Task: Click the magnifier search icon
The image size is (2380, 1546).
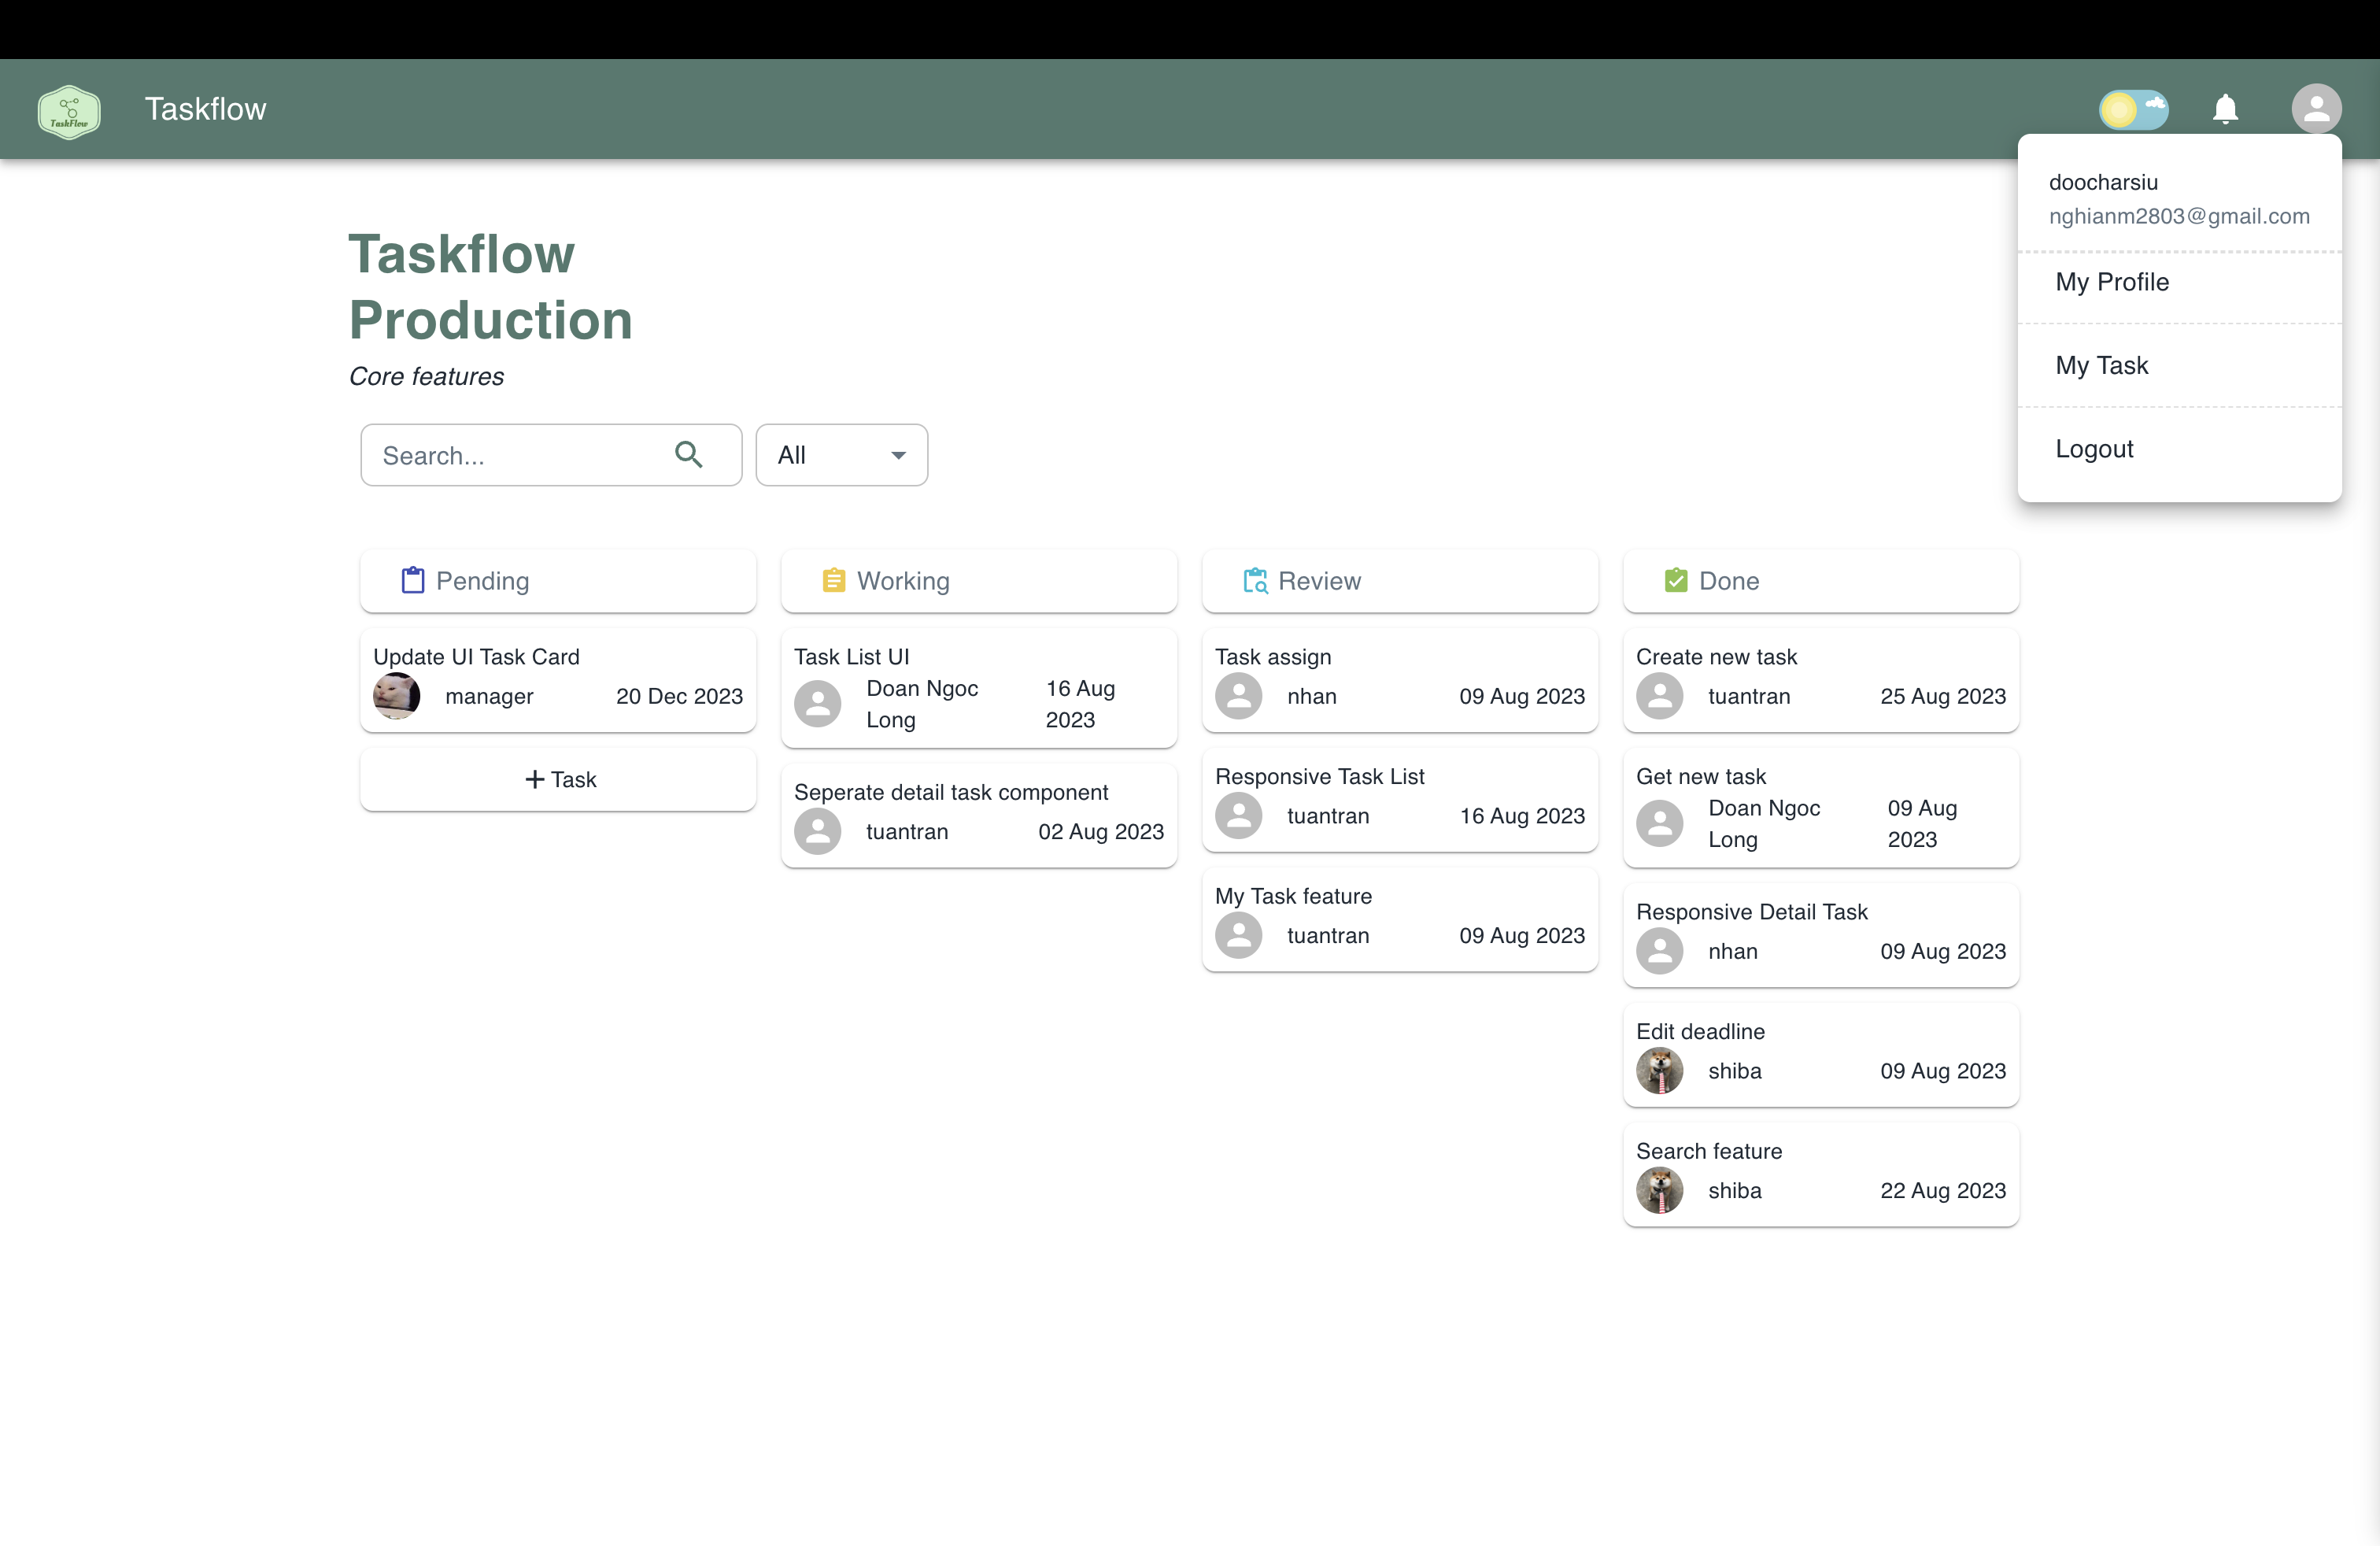Action: coord(688,455)
